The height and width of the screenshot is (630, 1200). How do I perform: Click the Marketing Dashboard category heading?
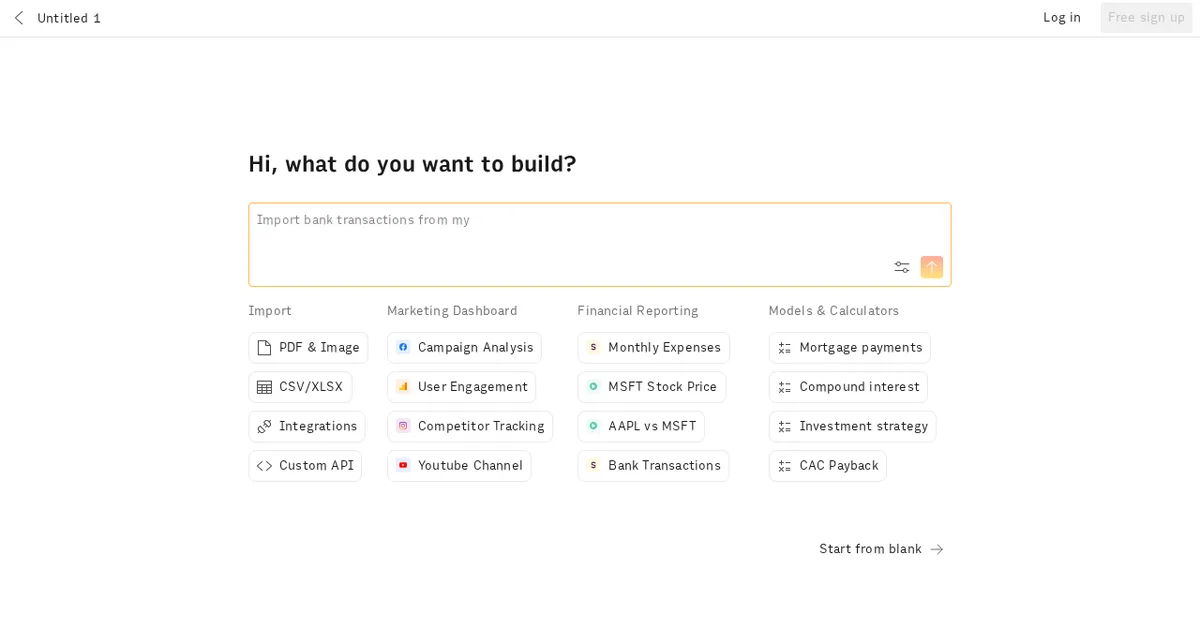[x=452, y=311]
